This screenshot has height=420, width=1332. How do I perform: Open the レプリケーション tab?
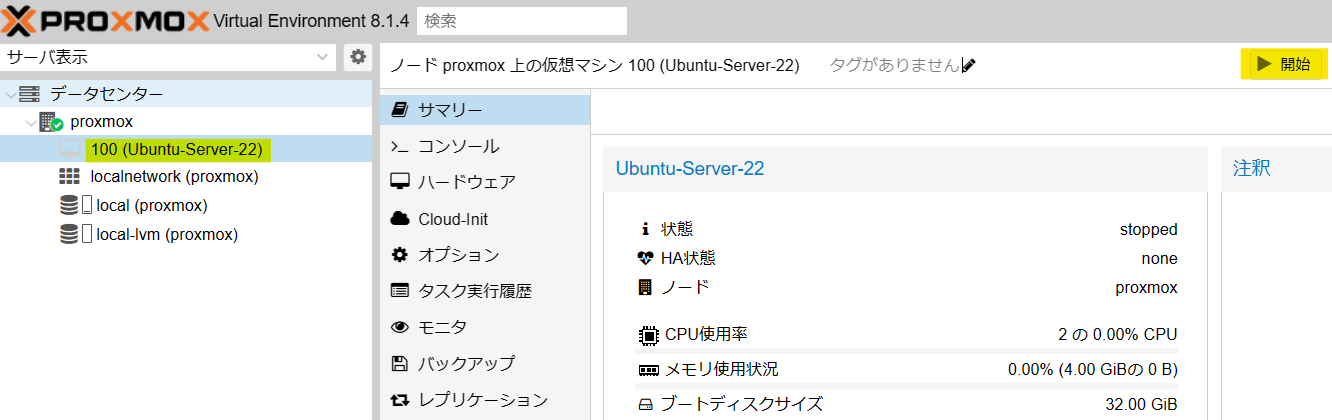point(486,400)
